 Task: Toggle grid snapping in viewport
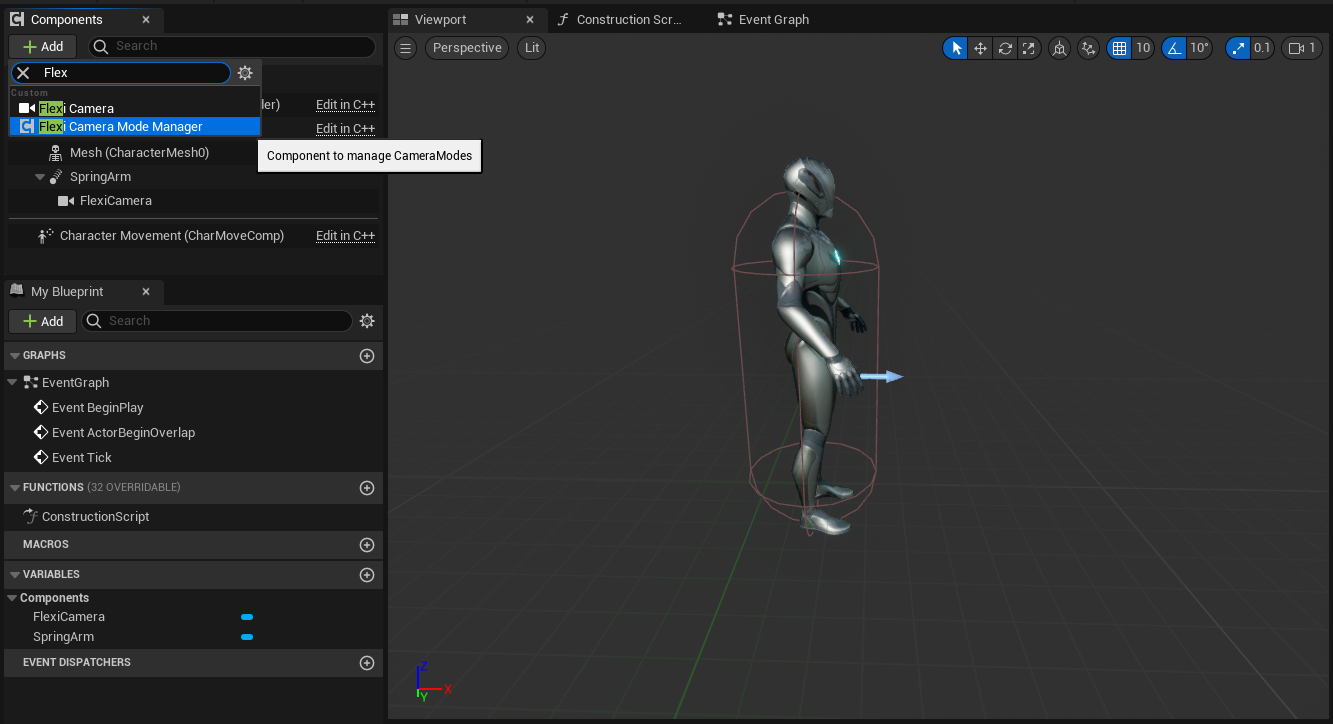pyautogui.click(x=1120, y=48)
